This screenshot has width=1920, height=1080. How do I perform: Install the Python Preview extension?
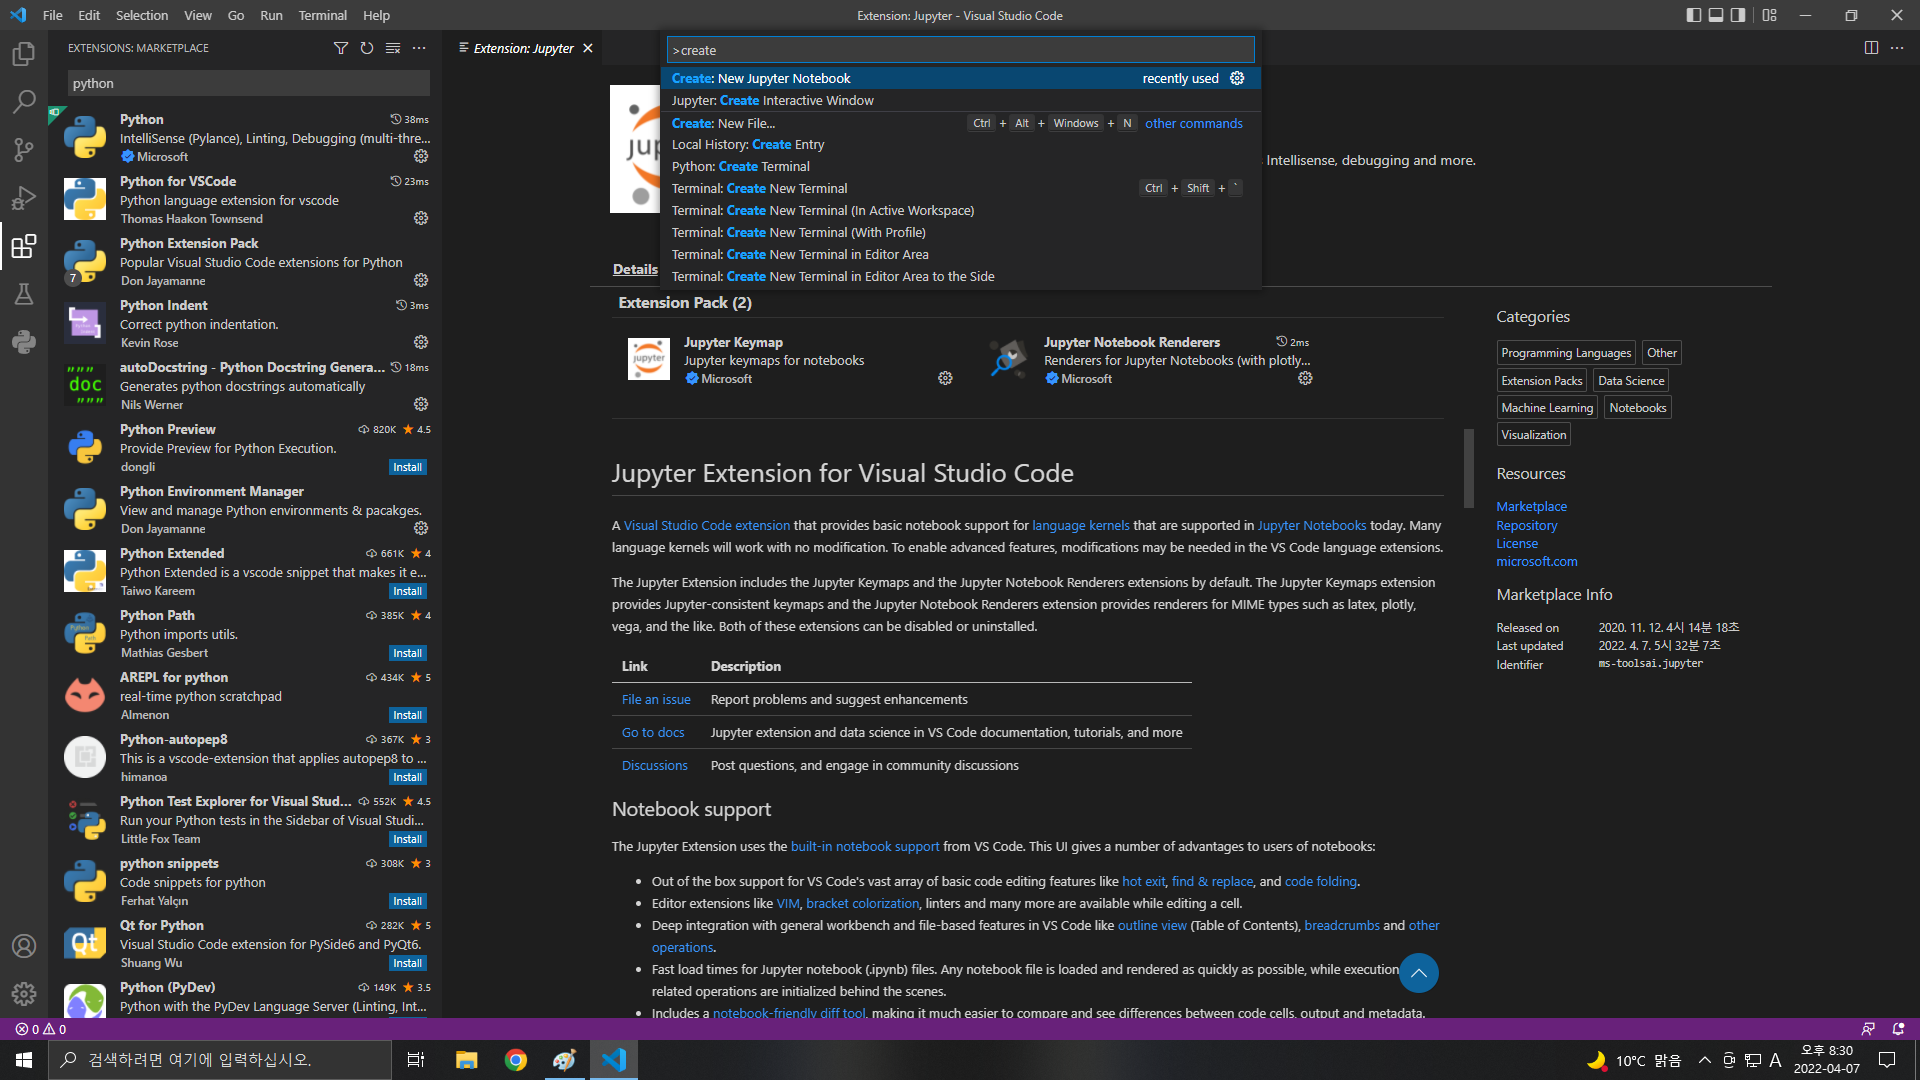click(407, 467)
